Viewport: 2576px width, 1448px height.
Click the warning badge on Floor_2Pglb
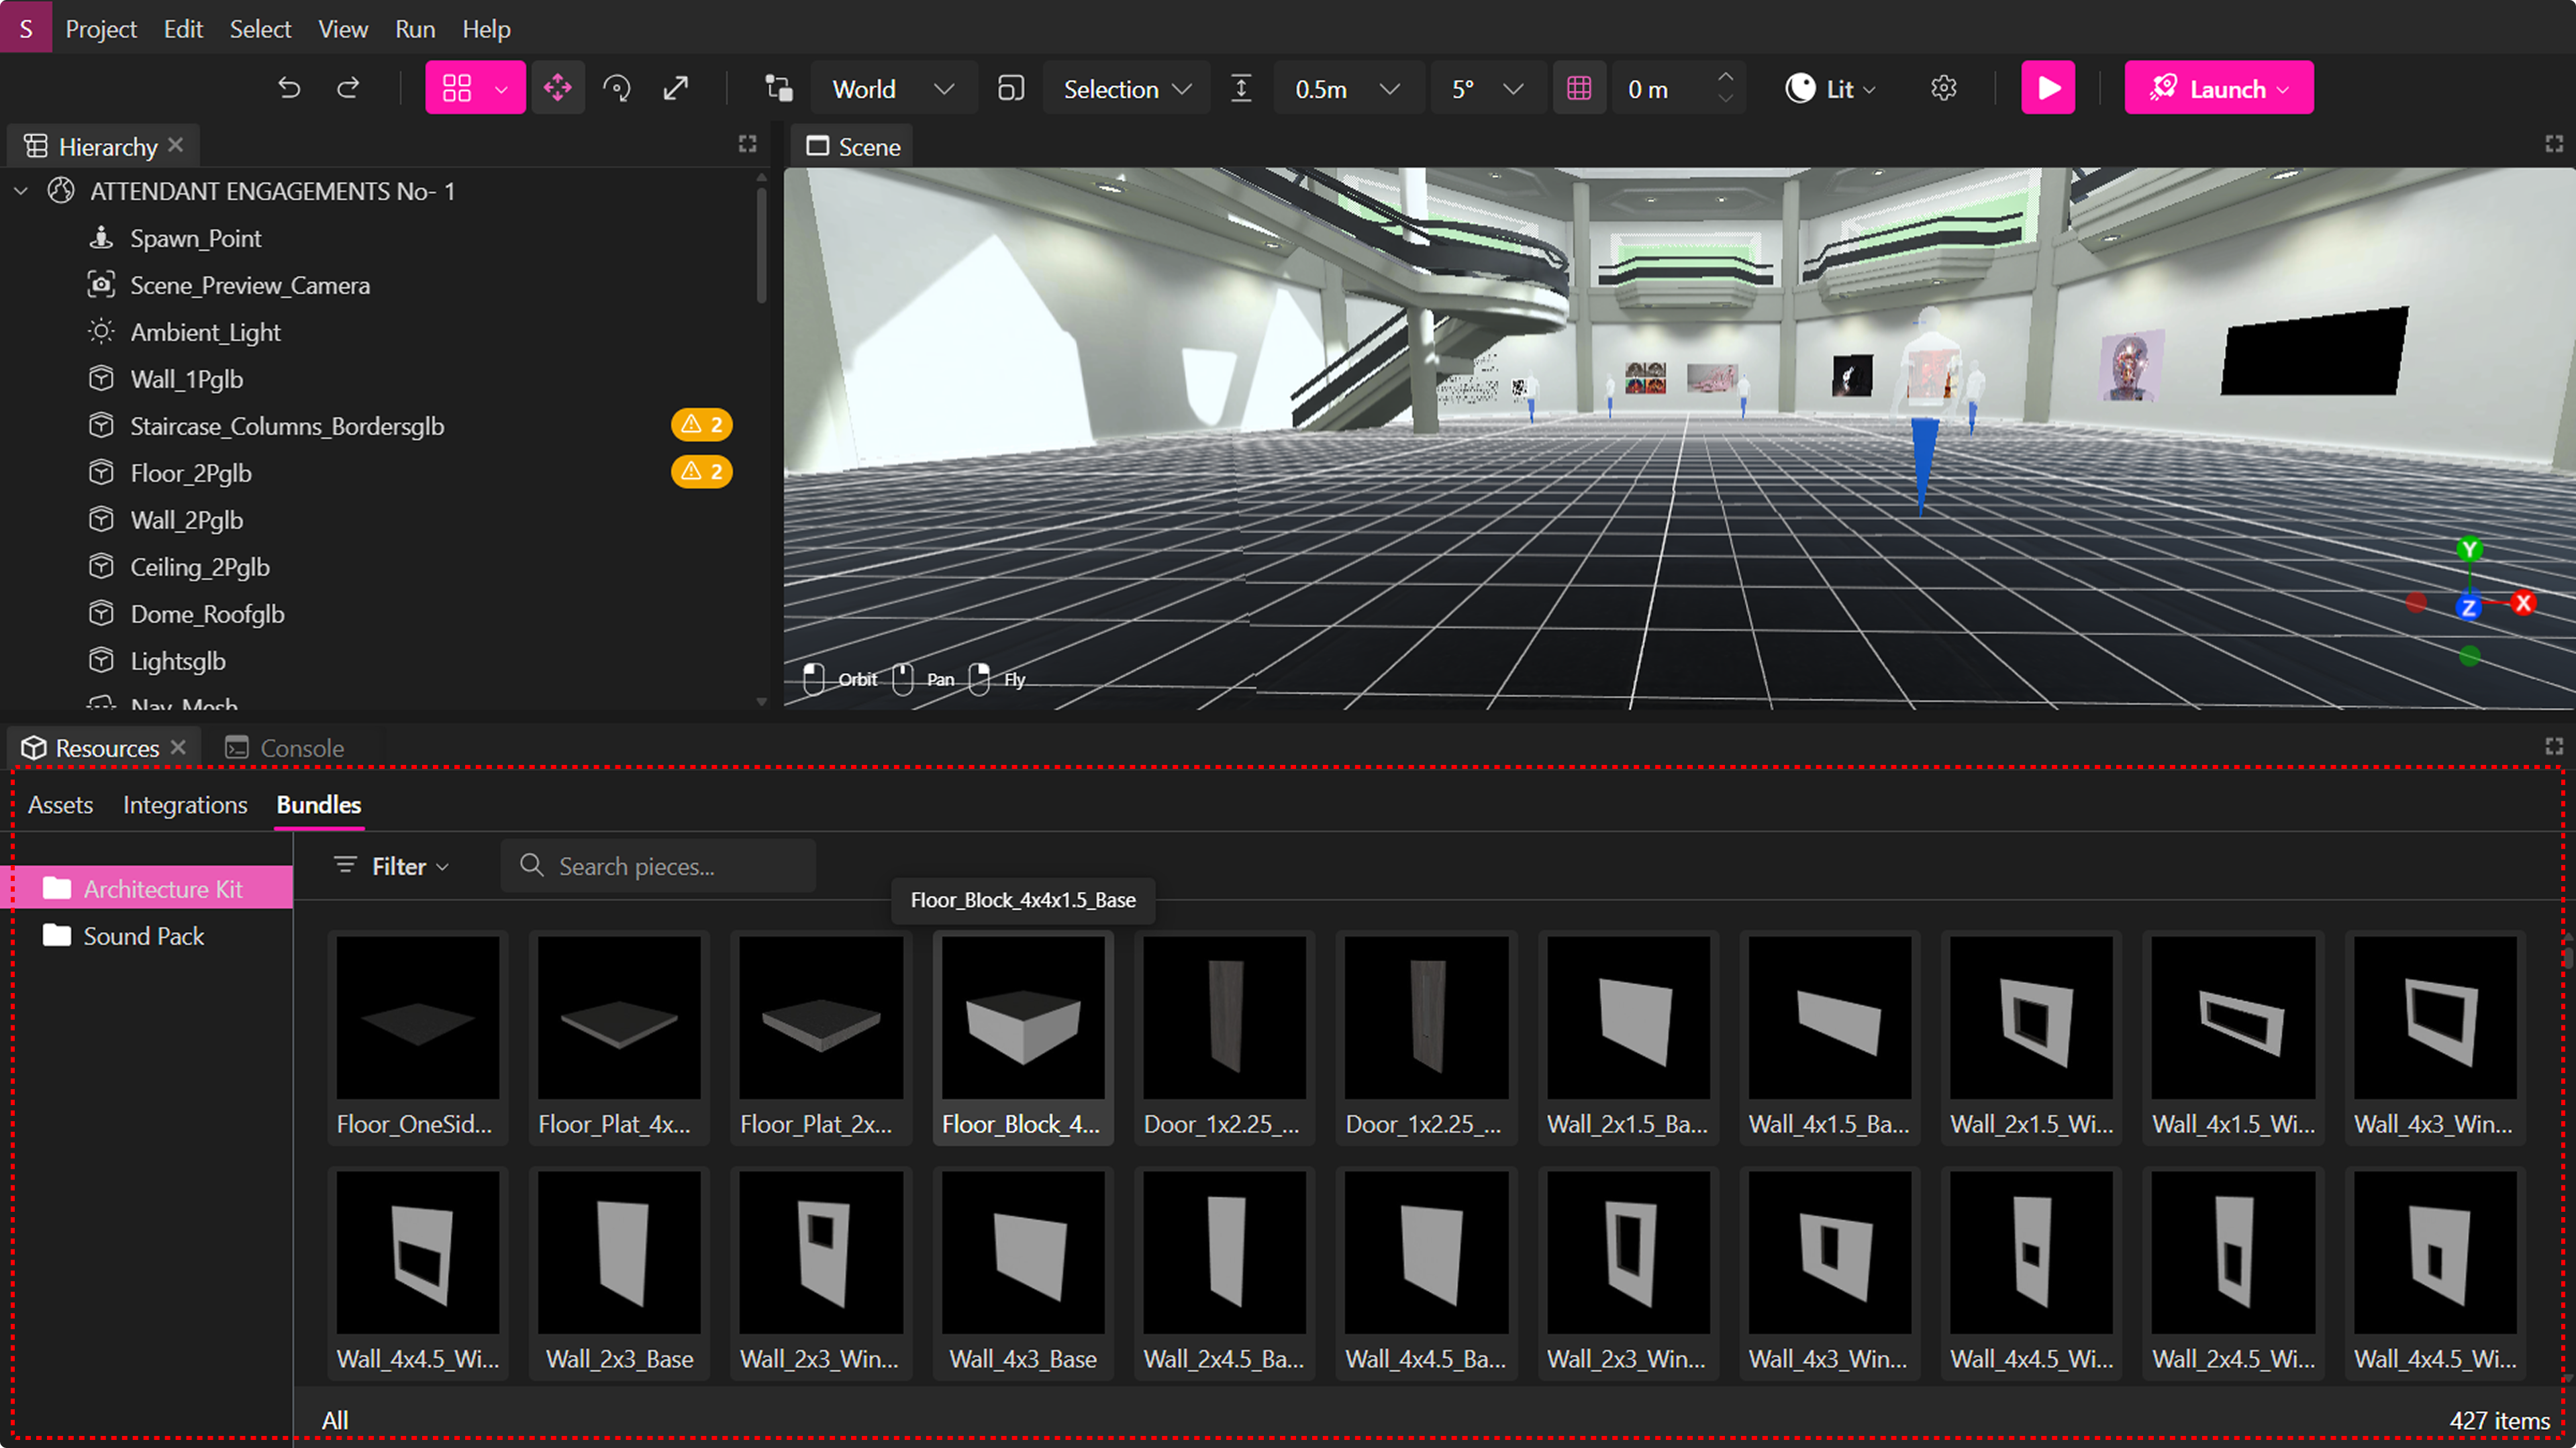point(701,471)
